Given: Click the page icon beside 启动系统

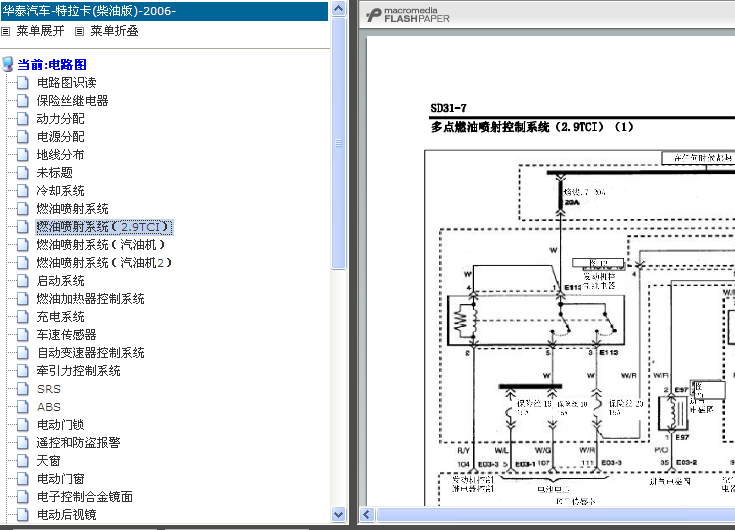Looking at the screenshot, I should pyautogui.click(x=23, y=281).
